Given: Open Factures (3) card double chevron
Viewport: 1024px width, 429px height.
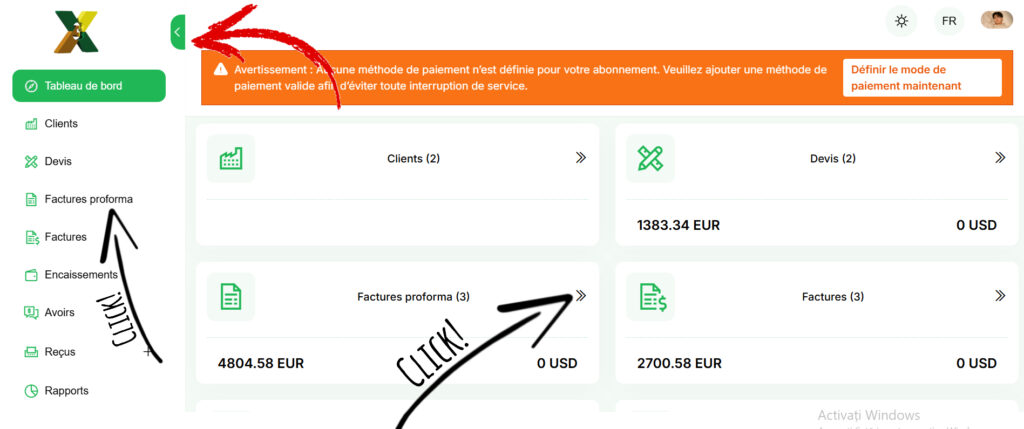Looking at the screenshot, I should coord(1000,296).
